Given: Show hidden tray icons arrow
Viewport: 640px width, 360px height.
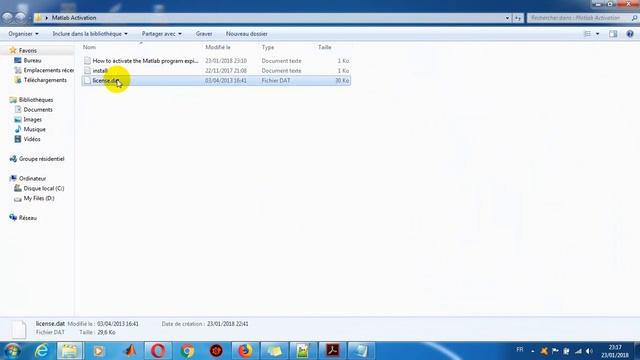Looking at the screenshot, I should point(532,351).
